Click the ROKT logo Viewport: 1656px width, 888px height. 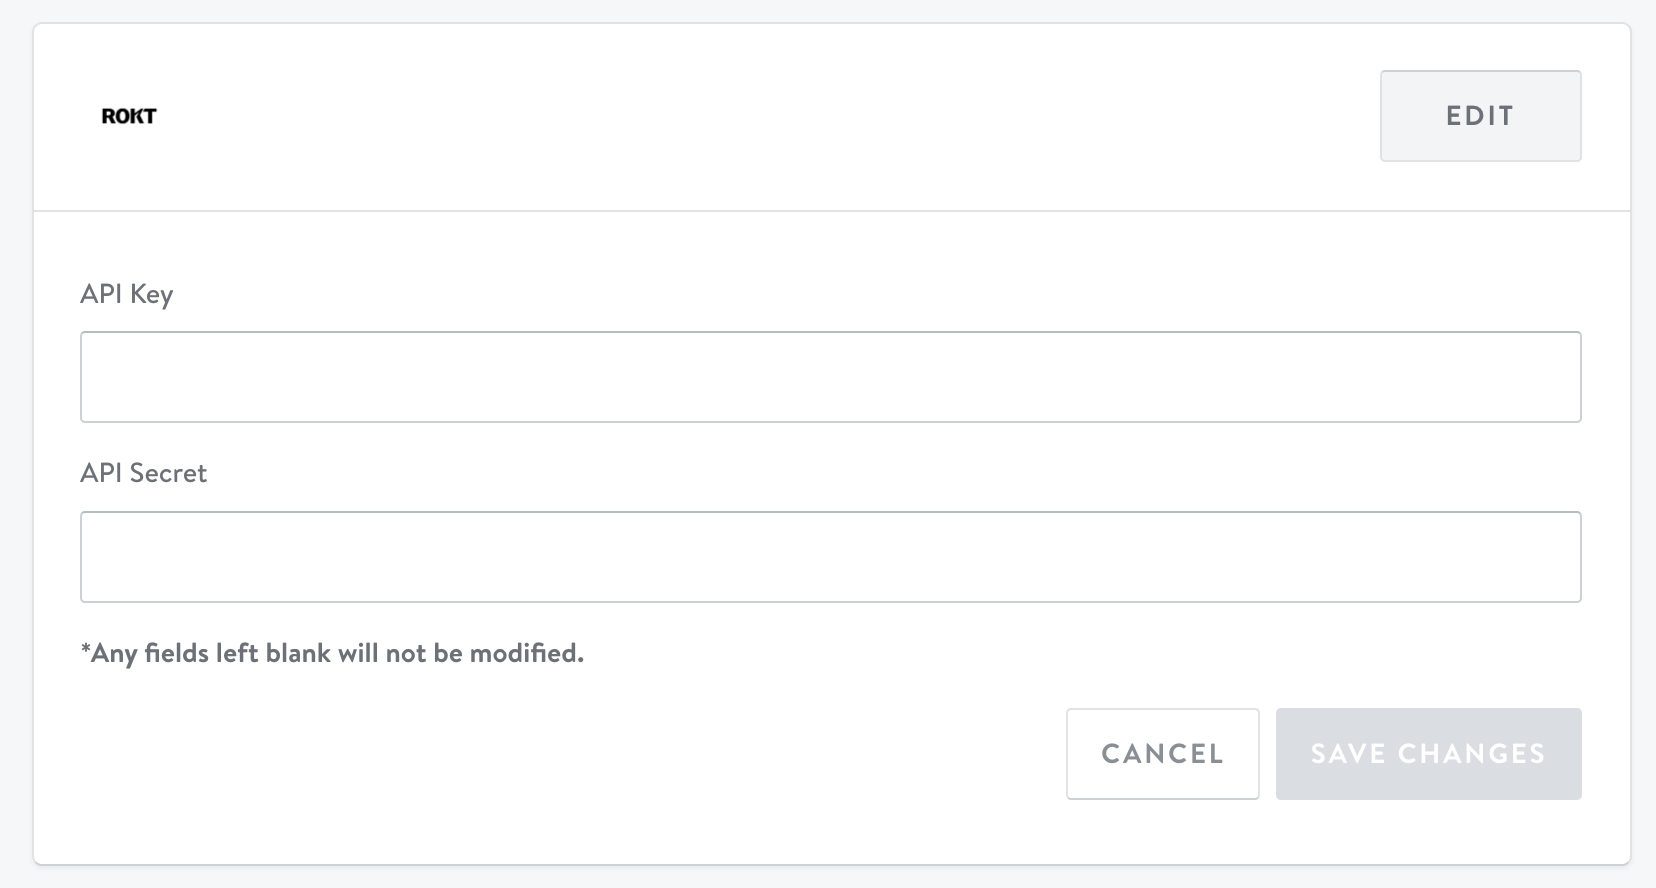129,116
